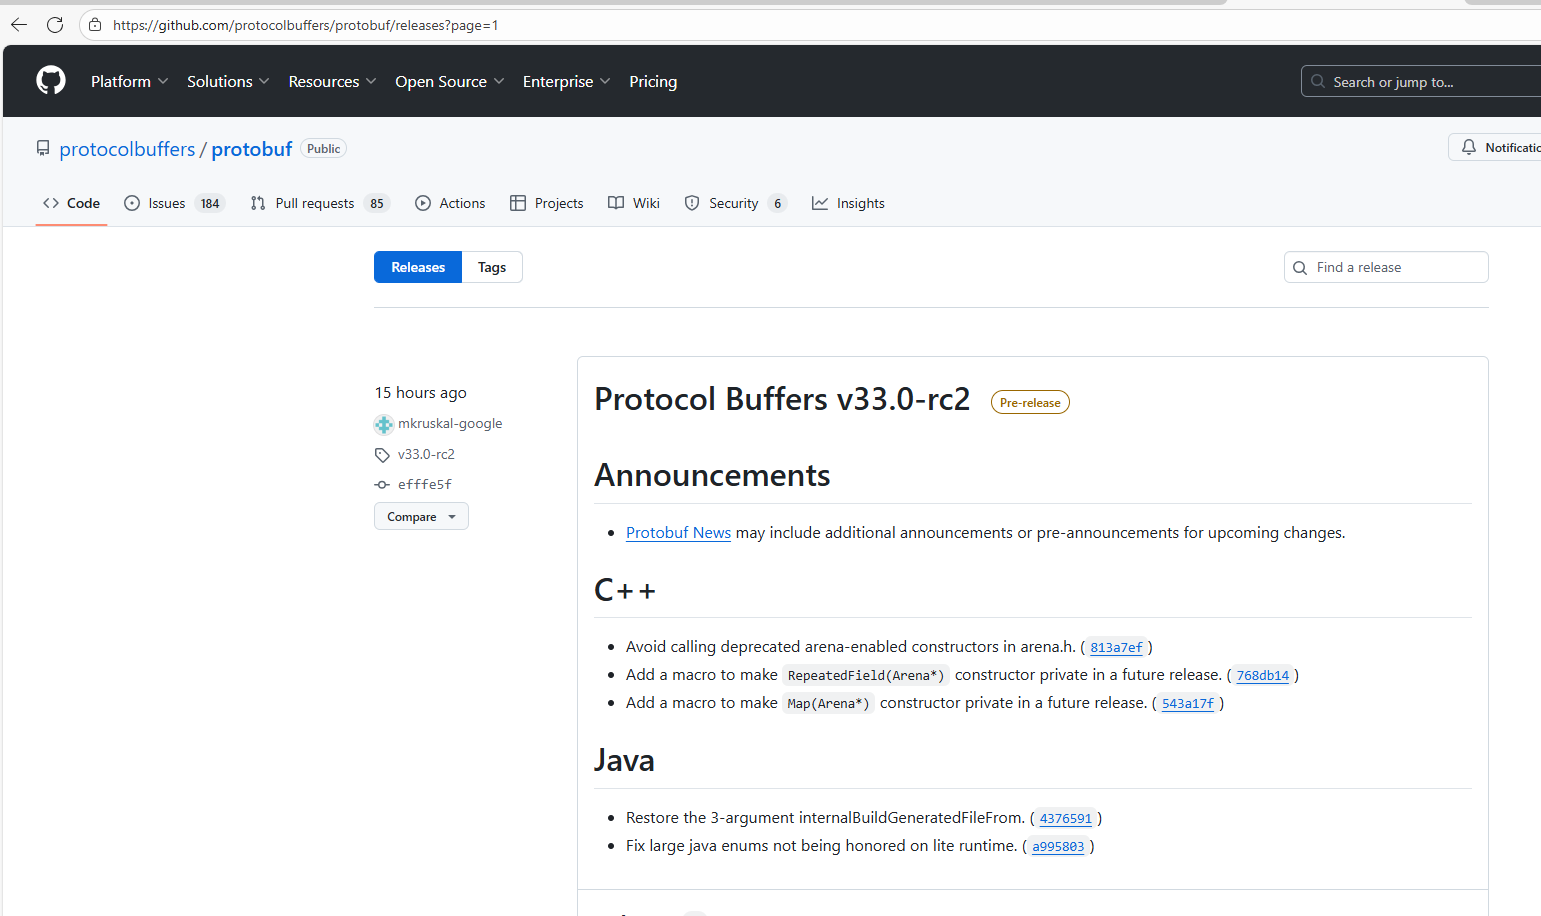Click the repository icon beside protocolbuffers

coord(43,148)
